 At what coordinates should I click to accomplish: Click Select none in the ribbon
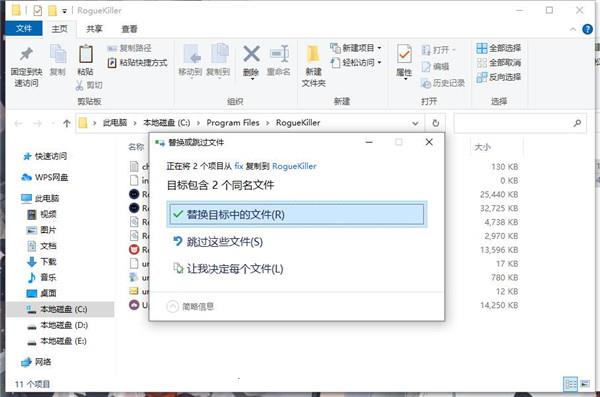coord(499,63)
